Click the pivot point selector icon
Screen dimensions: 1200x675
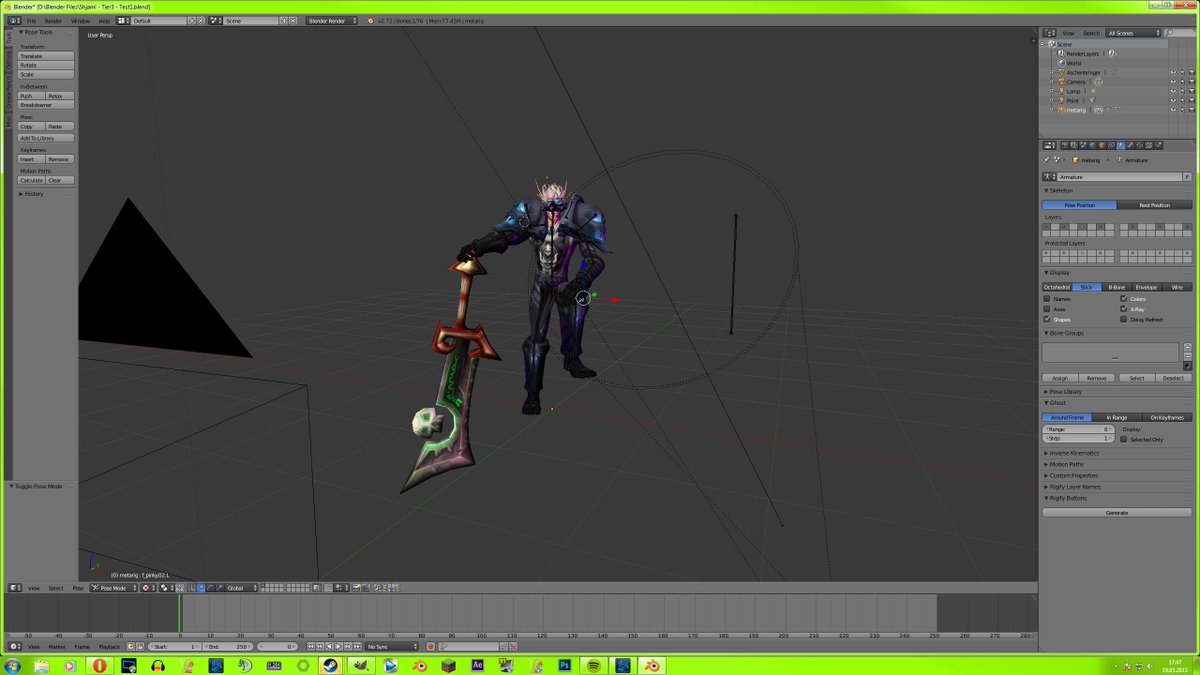(166, 588)
